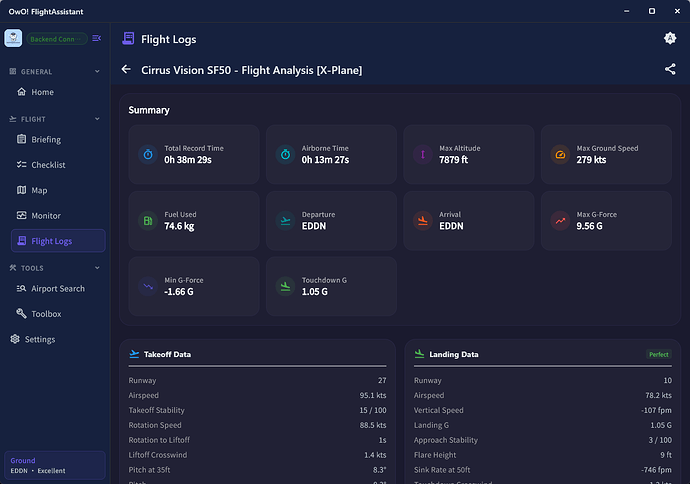Click the Arrival plane icon

tap(422, 220)
